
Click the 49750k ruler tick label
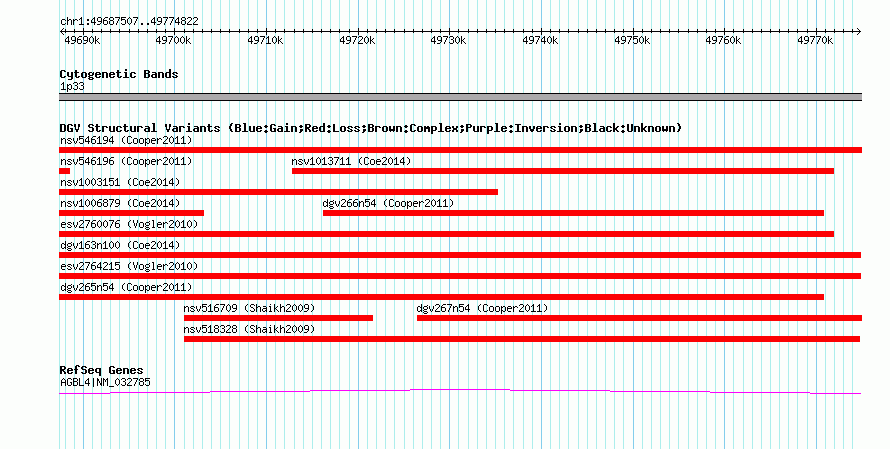point(632,40)
